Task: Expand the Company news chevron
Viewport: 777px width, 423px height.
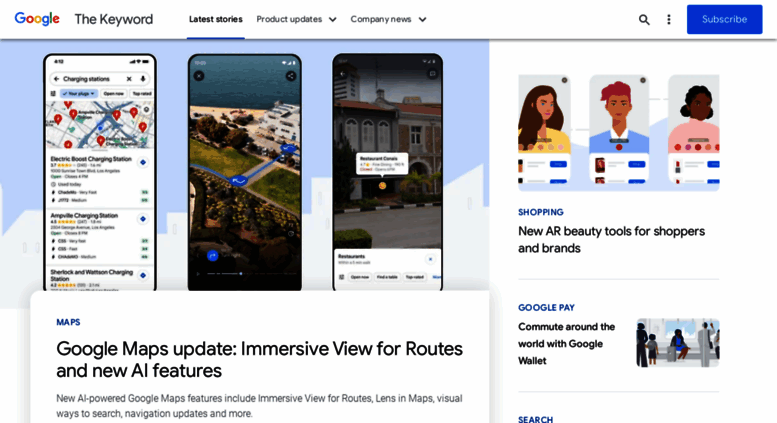Action: click(422, 20)
